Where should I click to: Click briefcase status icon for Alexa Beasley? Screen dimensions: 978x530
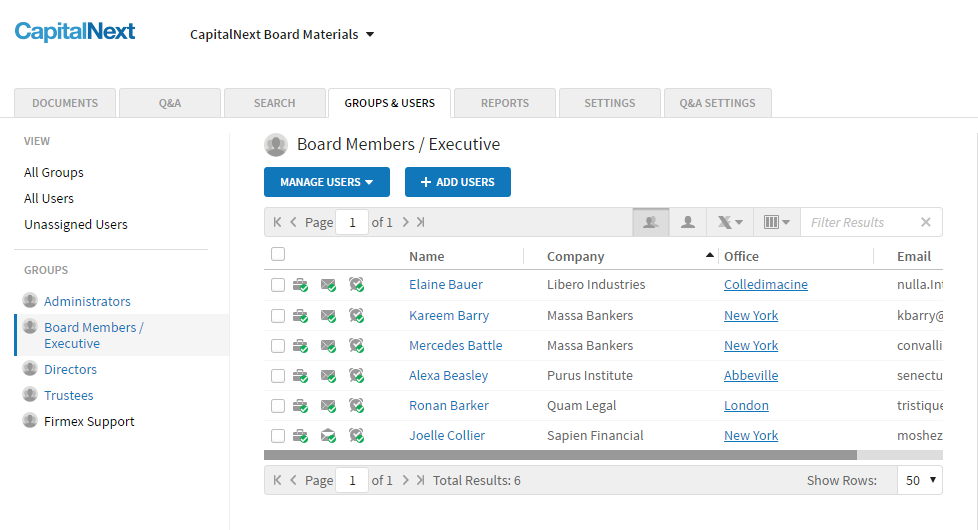coord(300,376)
